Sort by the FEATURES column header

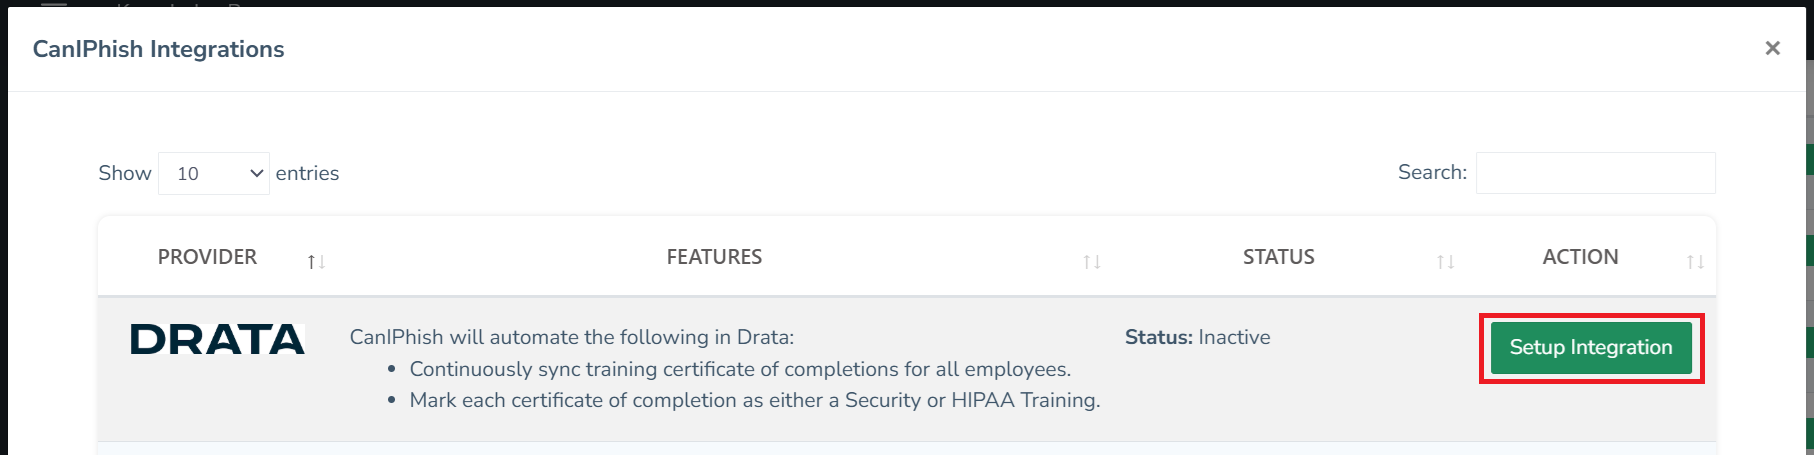[x=714, y=257]
